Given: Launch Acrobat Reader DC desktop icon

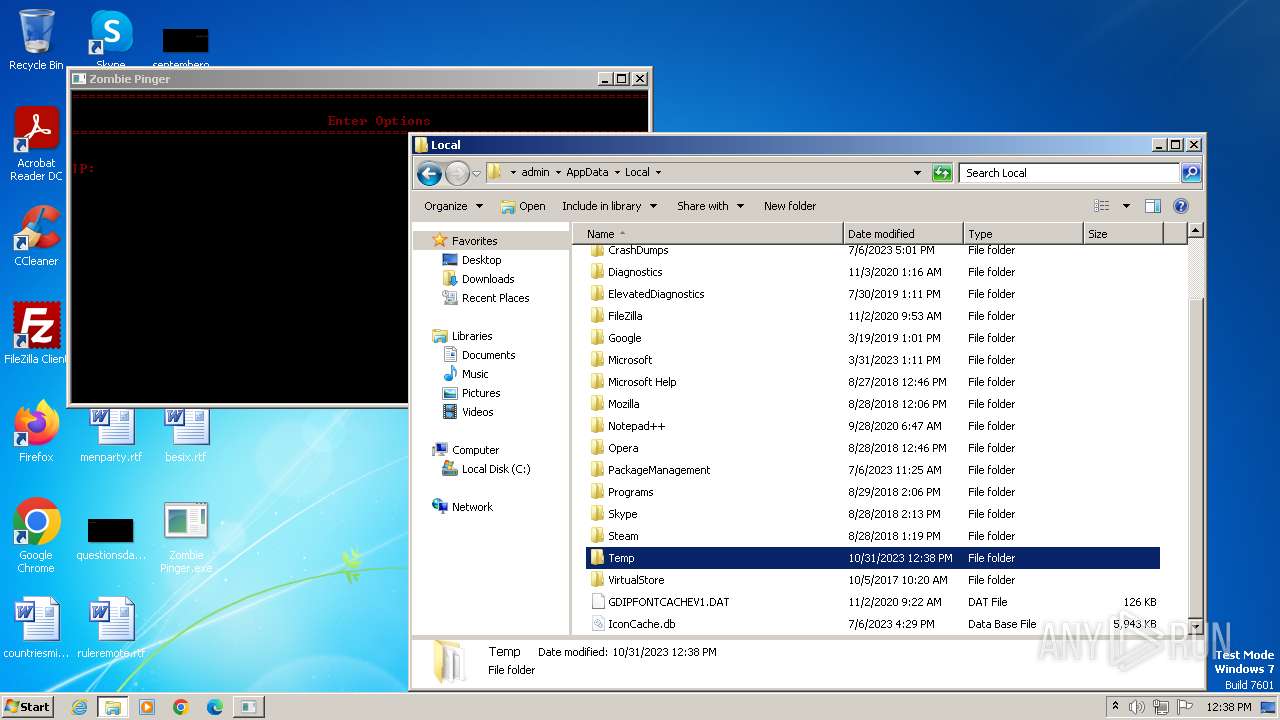Looking at the screenshot, I should point(36,144).
